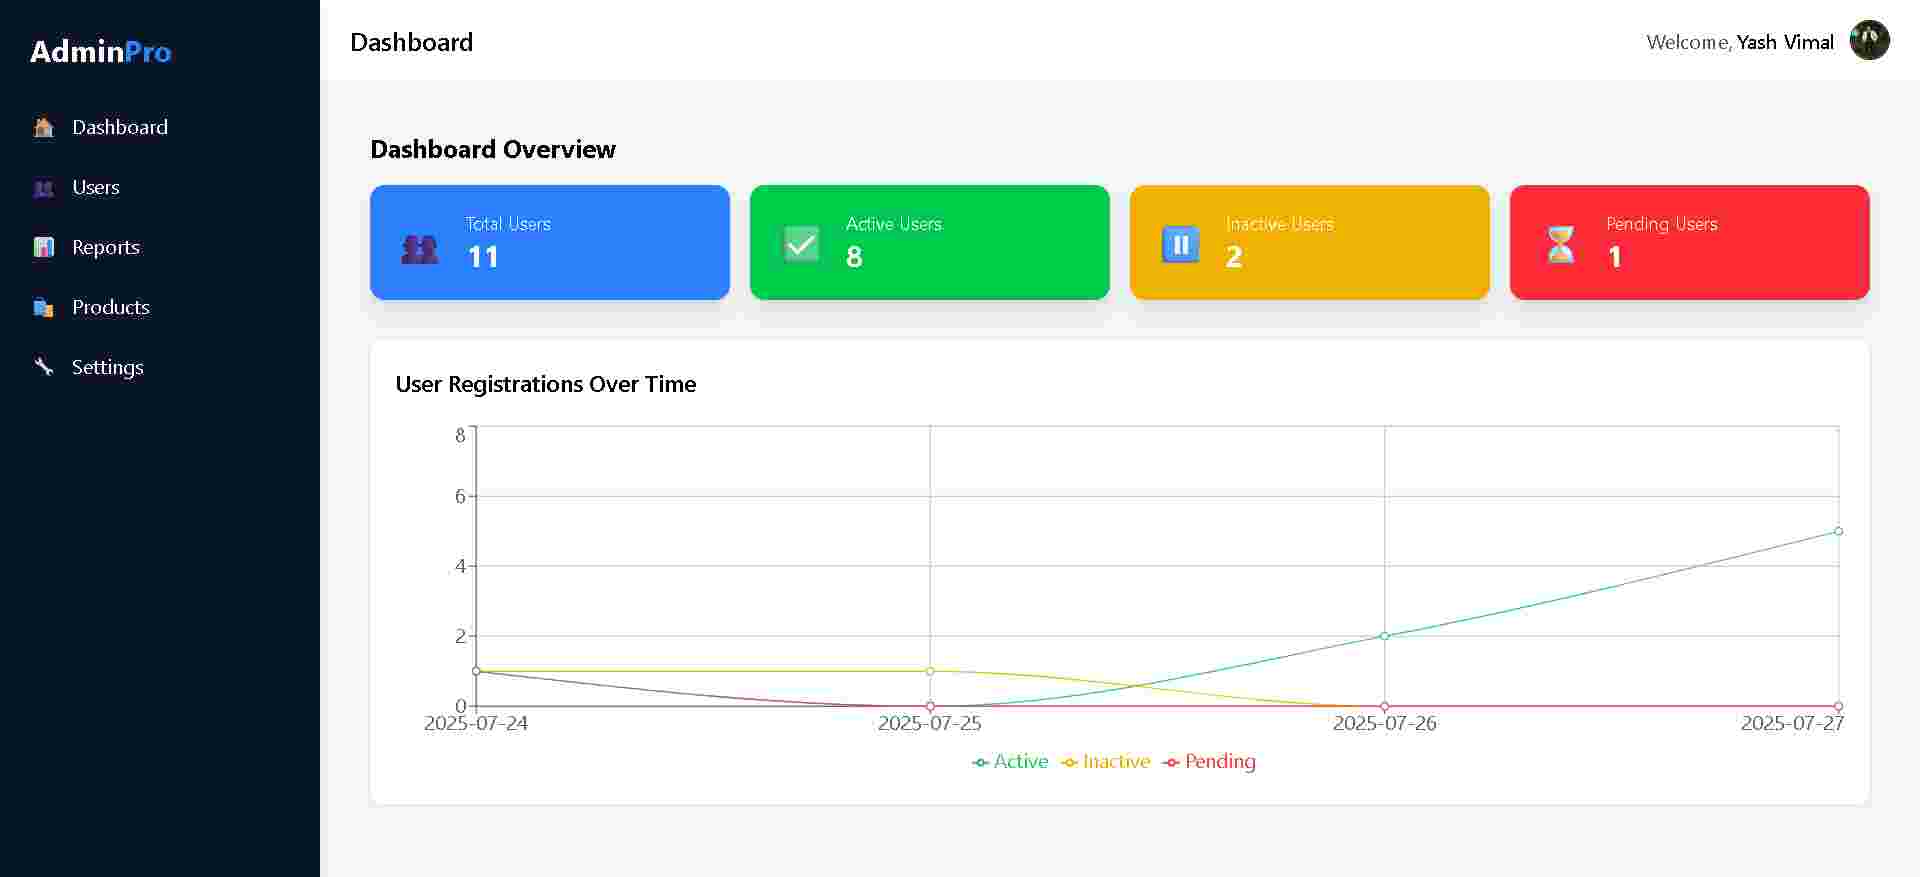
Task: Click the shopping bags icon beside Products
Action: point(44,308)
